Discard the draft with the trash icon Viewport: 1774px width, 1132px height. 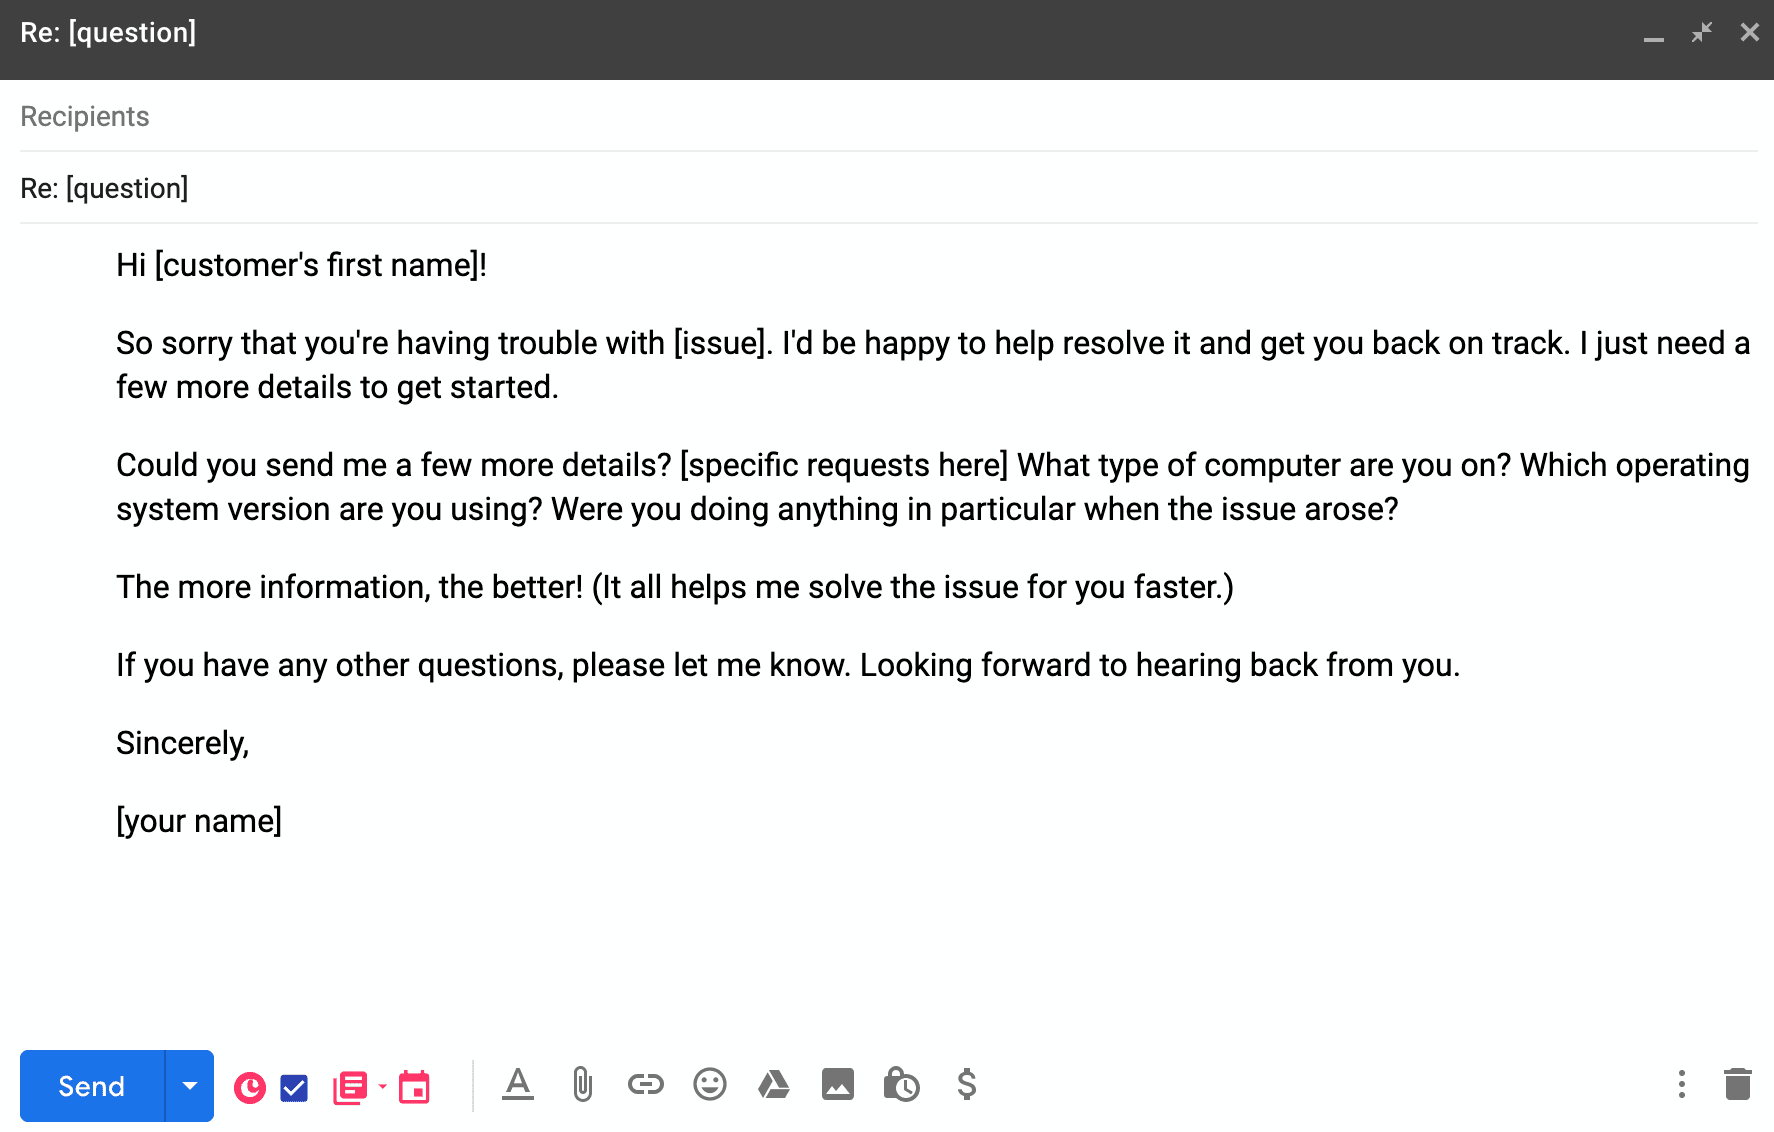1738,1085
